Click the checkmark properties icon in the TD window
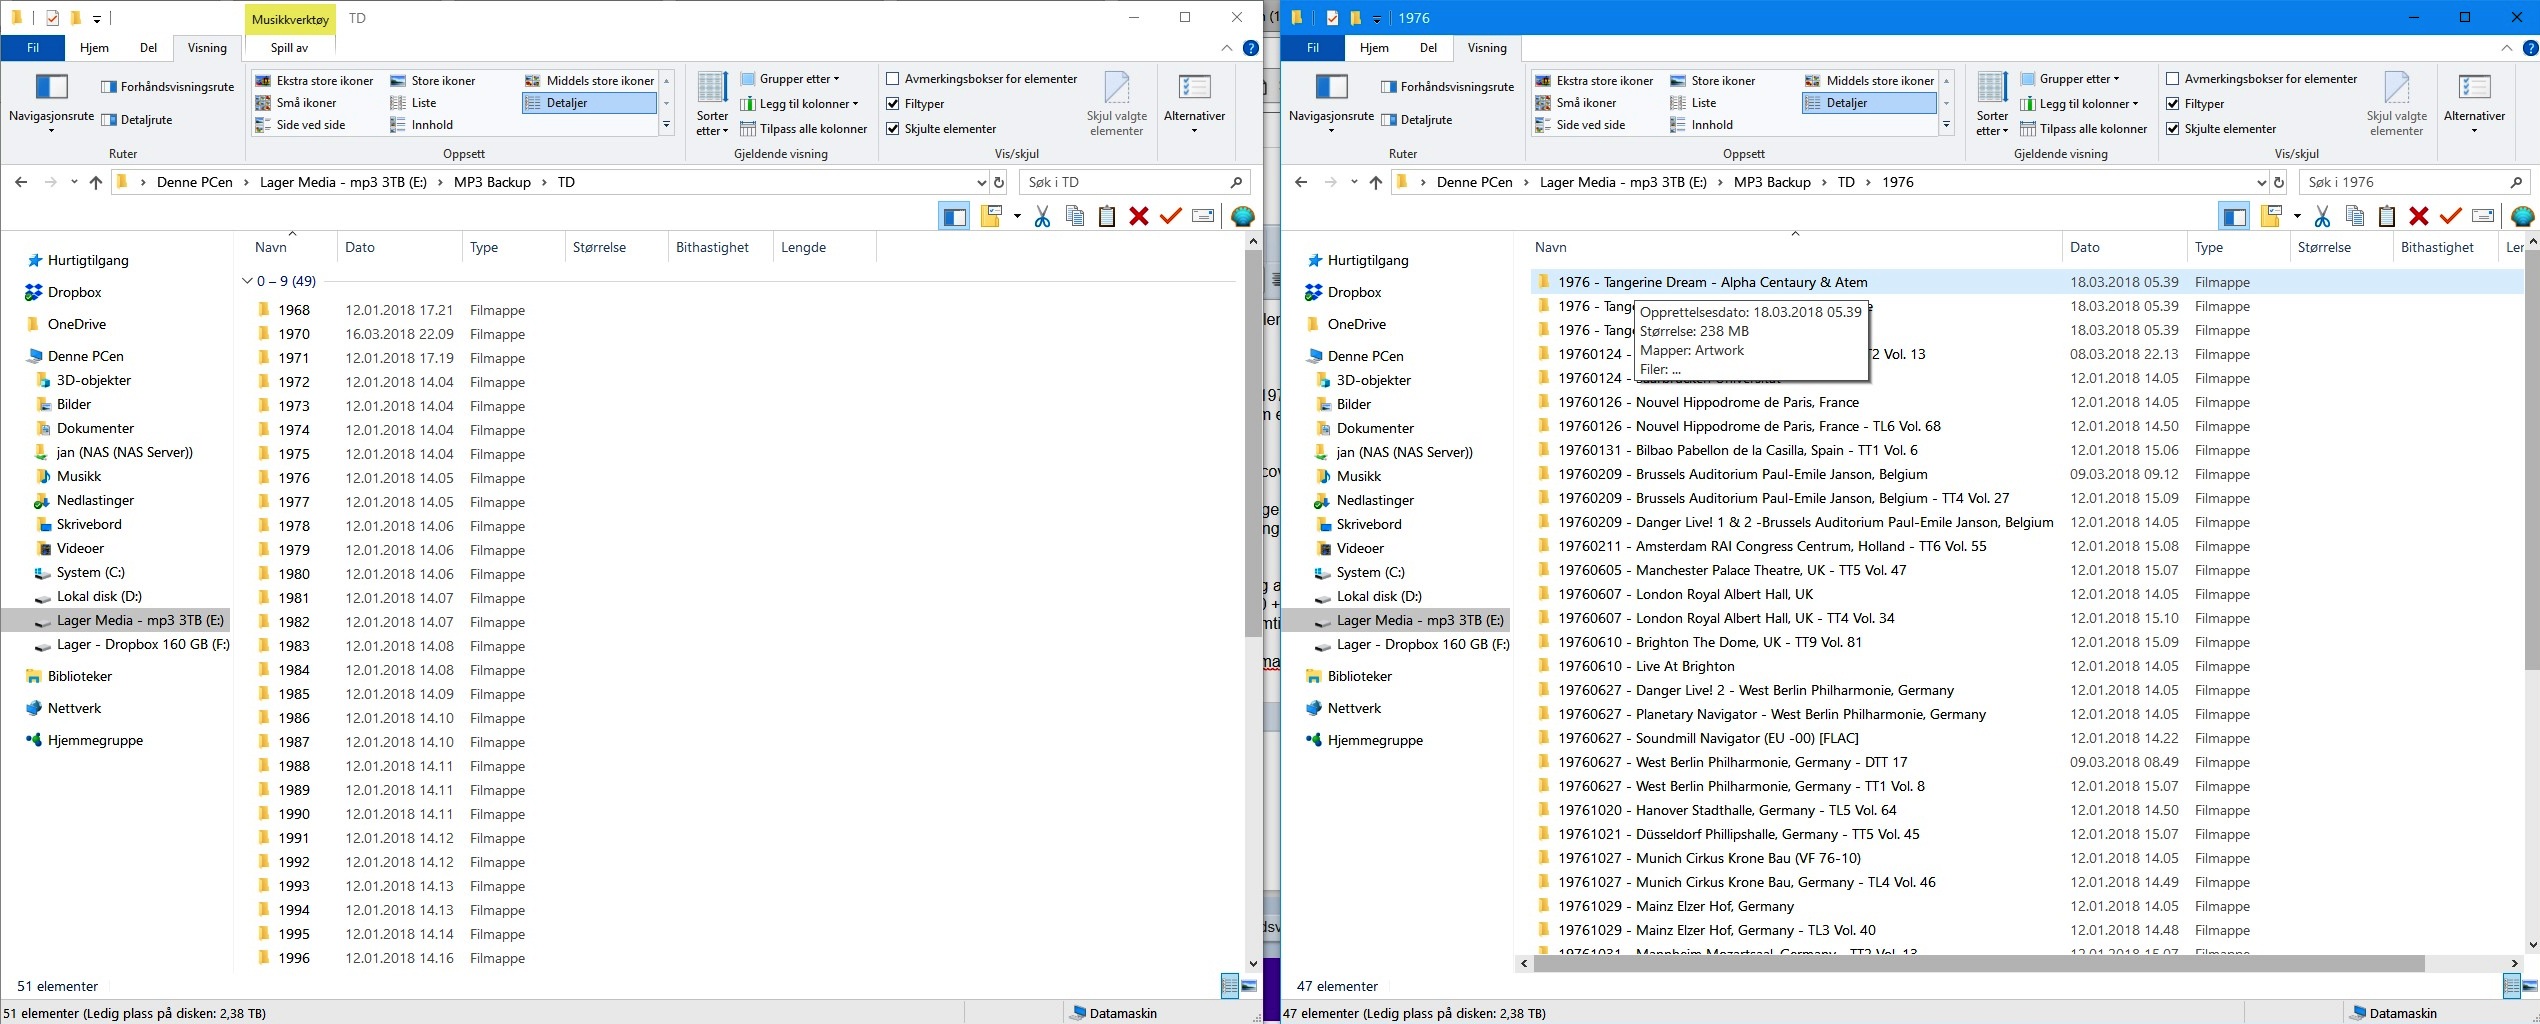2540x1024 pixels. (x=1170, y=216)
